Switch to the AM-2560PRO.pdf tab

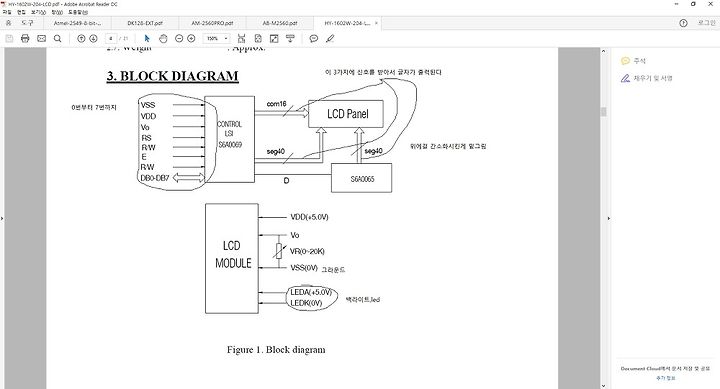[x=212, y=23]
